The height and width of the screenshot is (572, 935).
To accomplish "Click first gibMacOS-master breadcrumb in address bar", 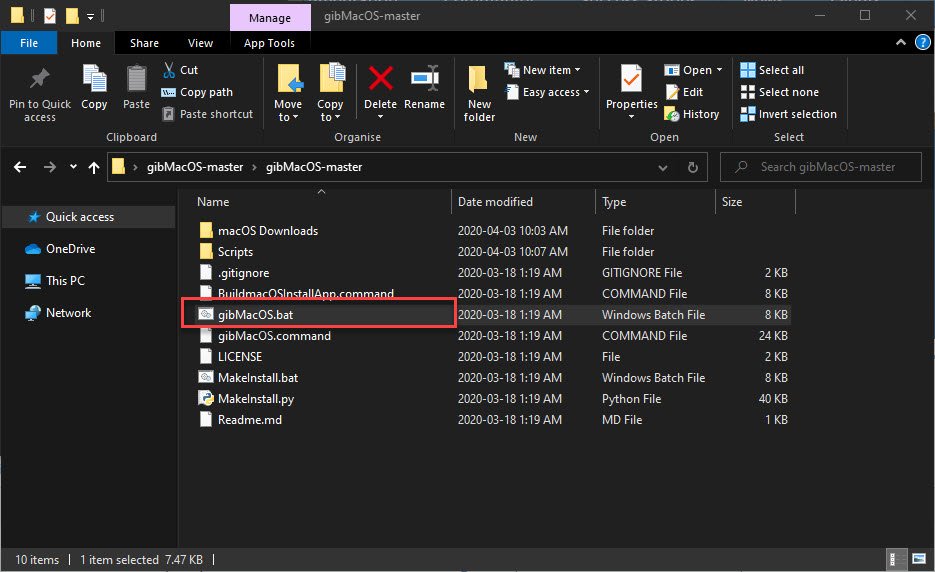I will (195, 167).
